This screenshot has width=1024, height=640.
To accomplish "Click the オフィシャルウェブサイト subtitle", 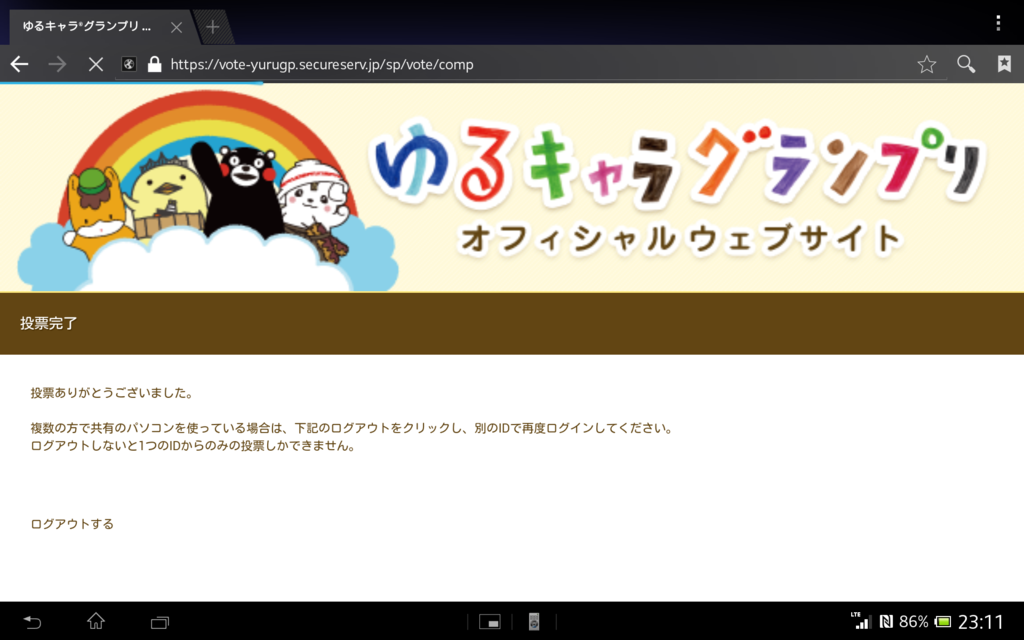I will [681, 238].
